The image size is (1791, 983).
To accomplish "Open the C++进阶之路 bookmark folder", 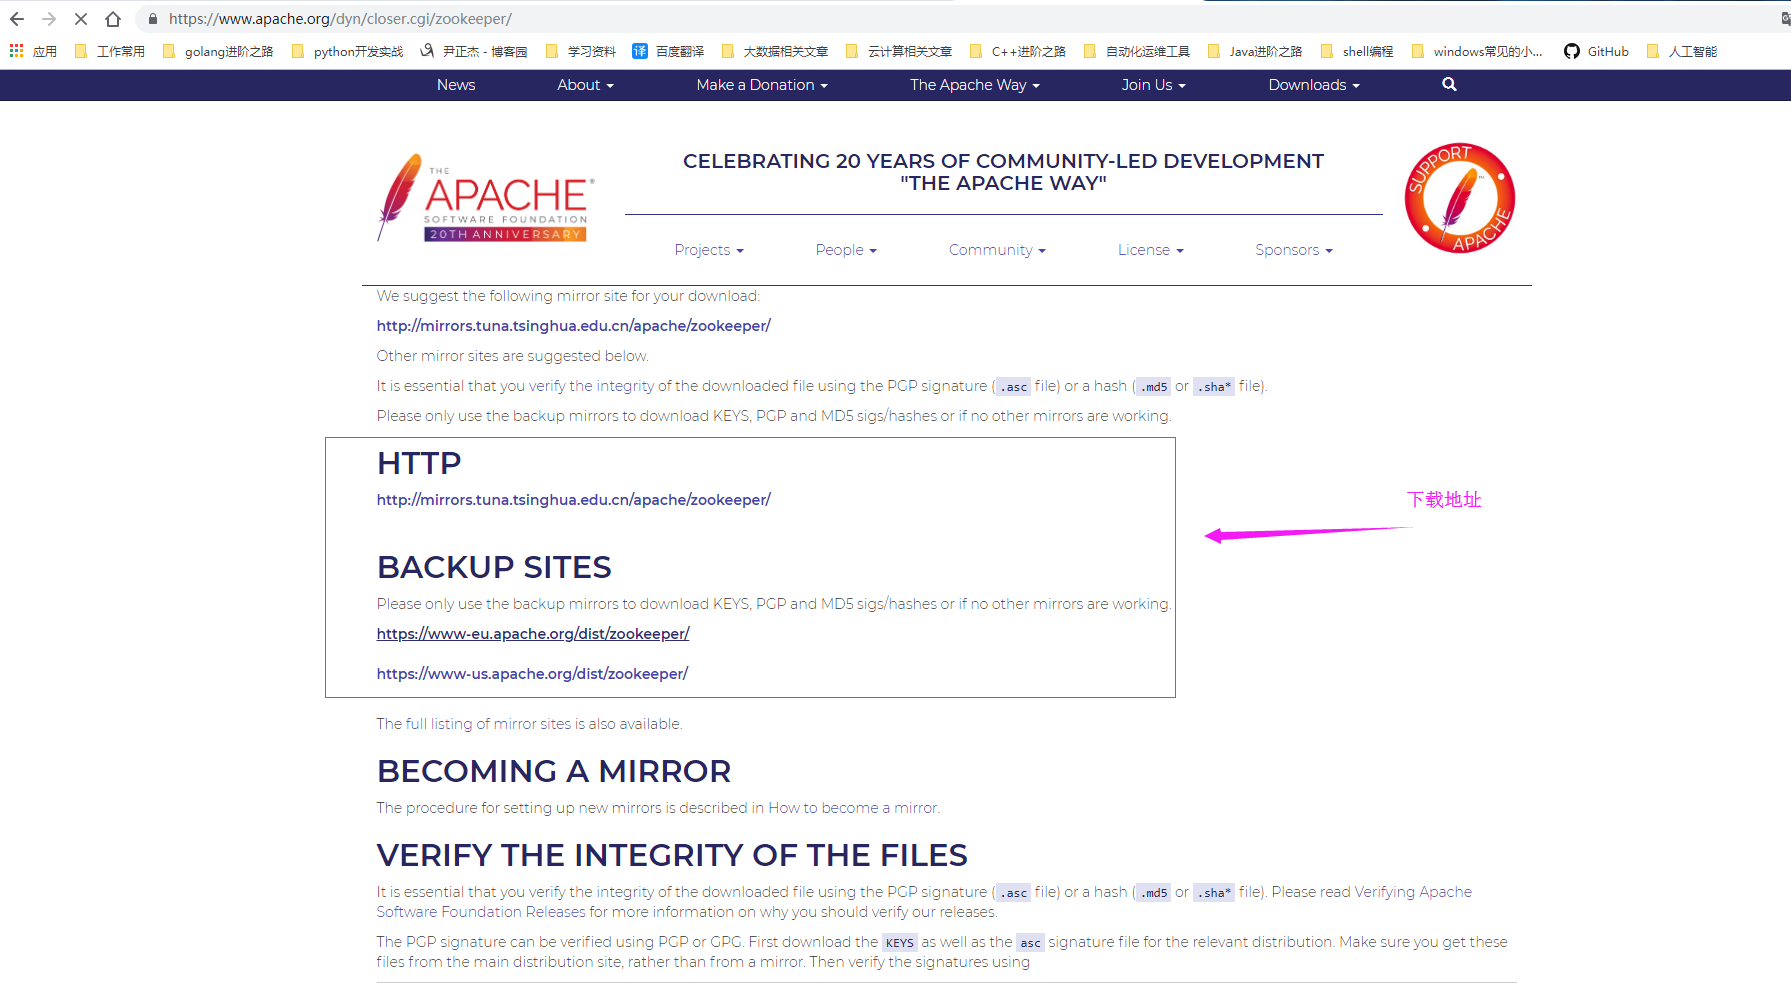I will point(1018,51).
